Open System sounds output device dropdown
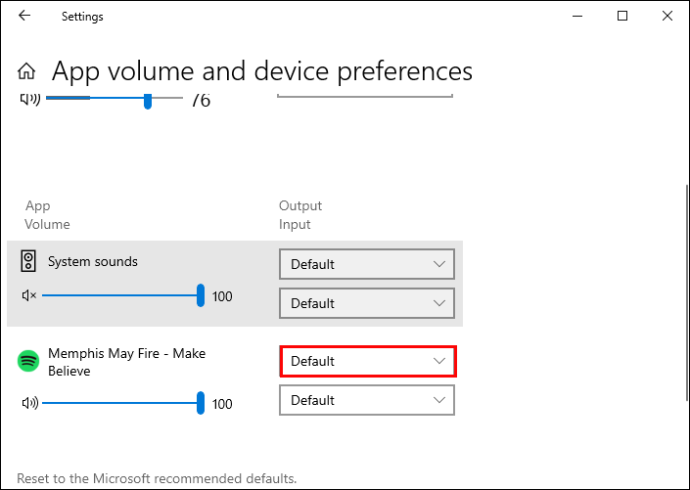 pyautogui.click(x=367, y=264)
